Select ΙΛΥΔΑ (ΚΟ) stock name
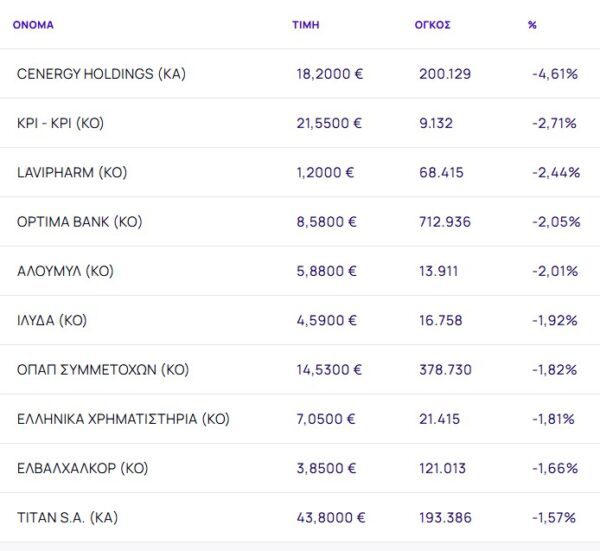Image resolution: width=600 pixels, height=551 pixels. click(52, 320)
